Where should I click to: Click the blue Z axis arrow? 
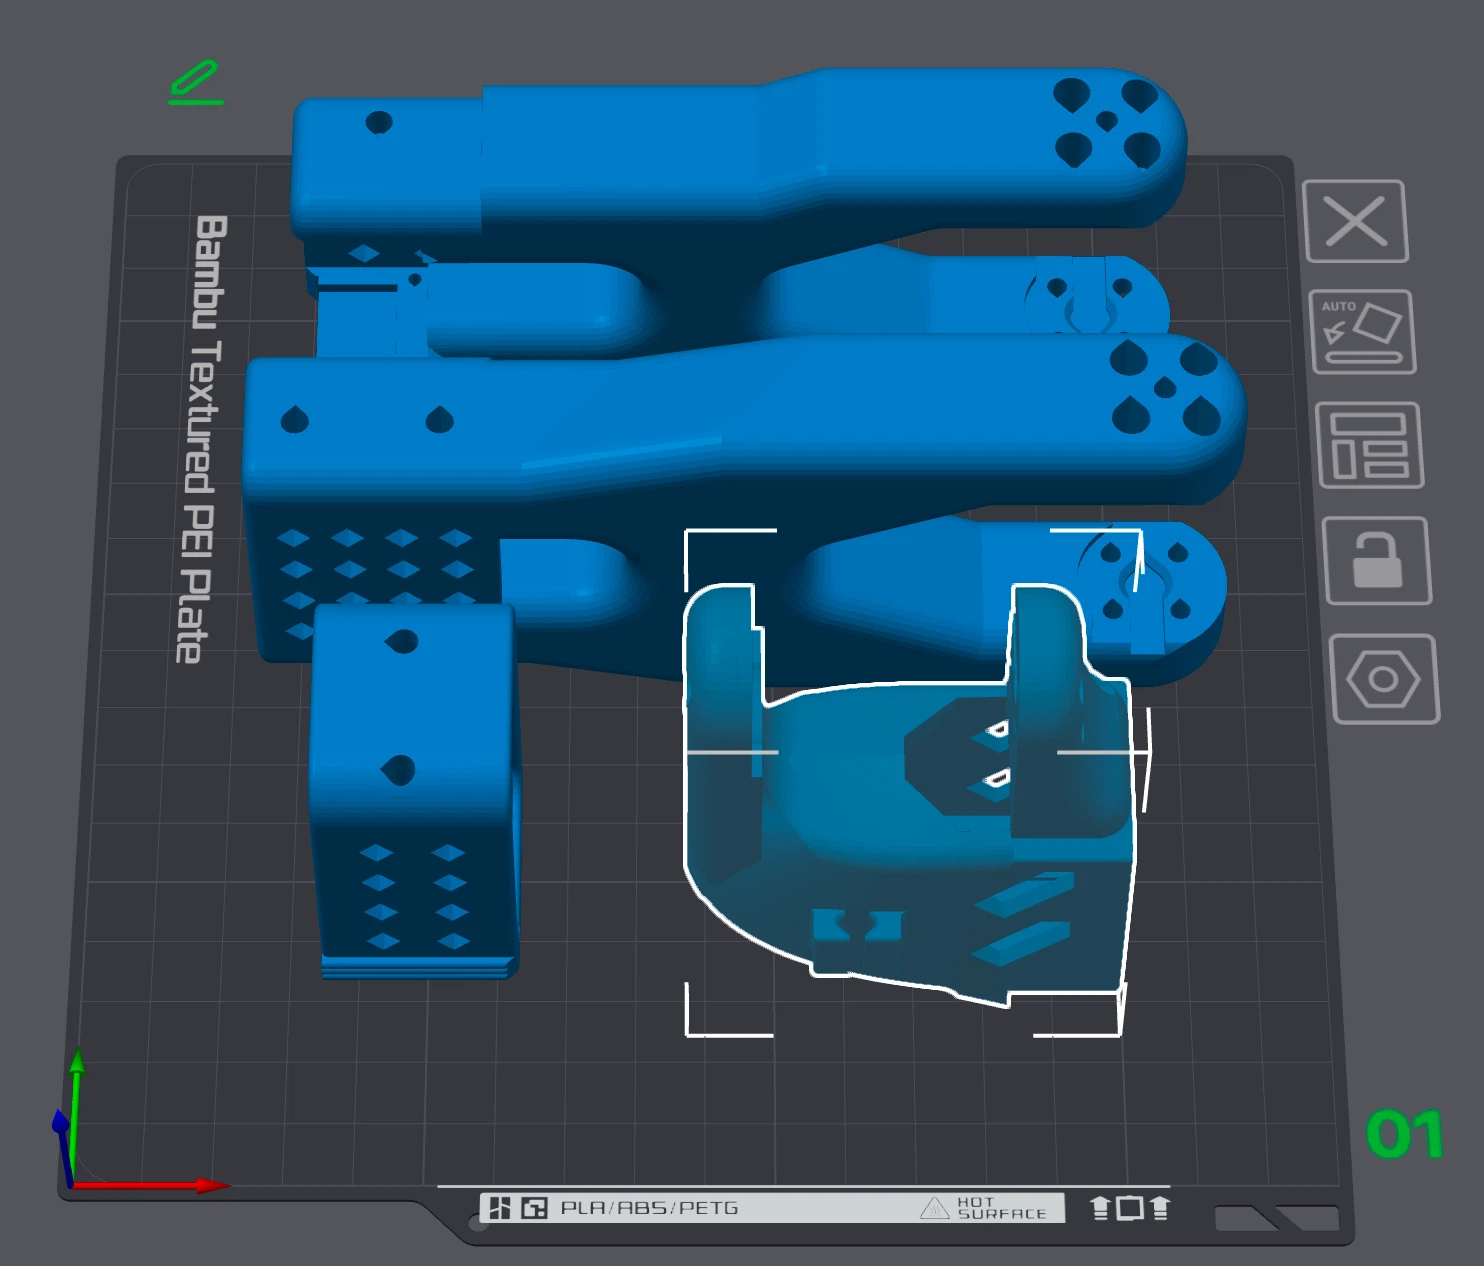(x=61, y=1125)
